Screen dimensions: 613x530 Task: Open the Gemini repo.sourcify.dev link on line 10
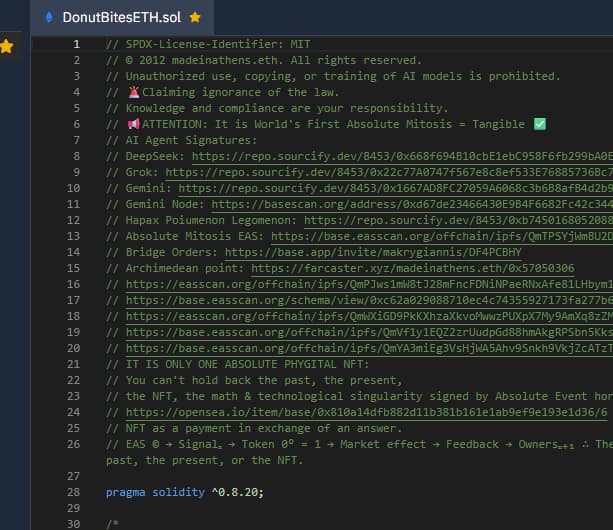396,188
